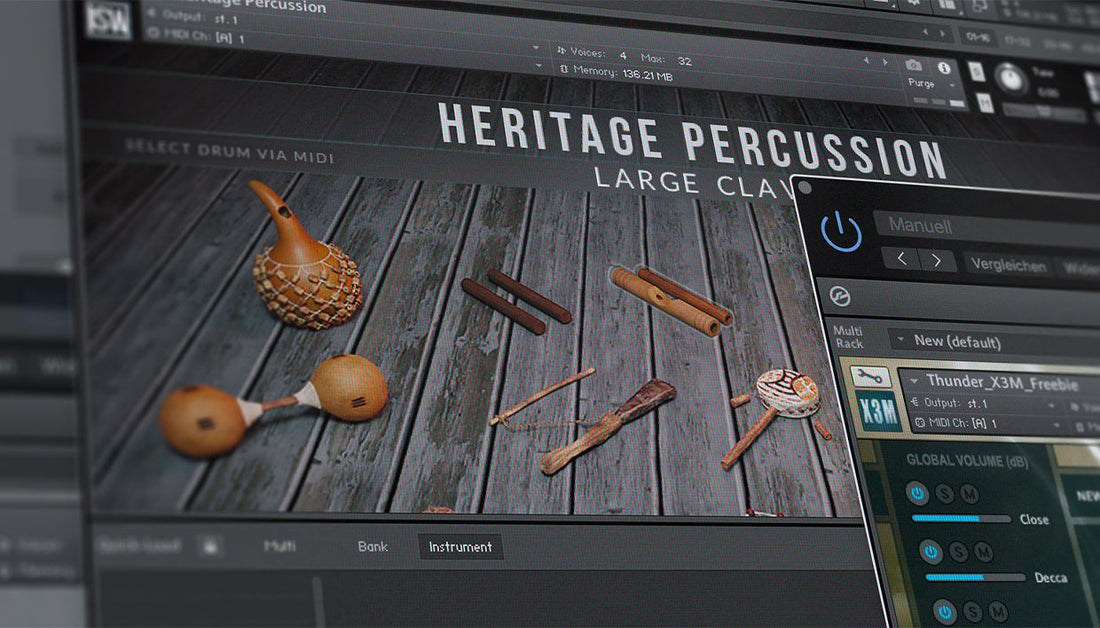This screenshot has width=1100, height=628.
Task: Open the Multi Rack New (default) dropdown
Action: pyautogui.click(x=995, y=342)
